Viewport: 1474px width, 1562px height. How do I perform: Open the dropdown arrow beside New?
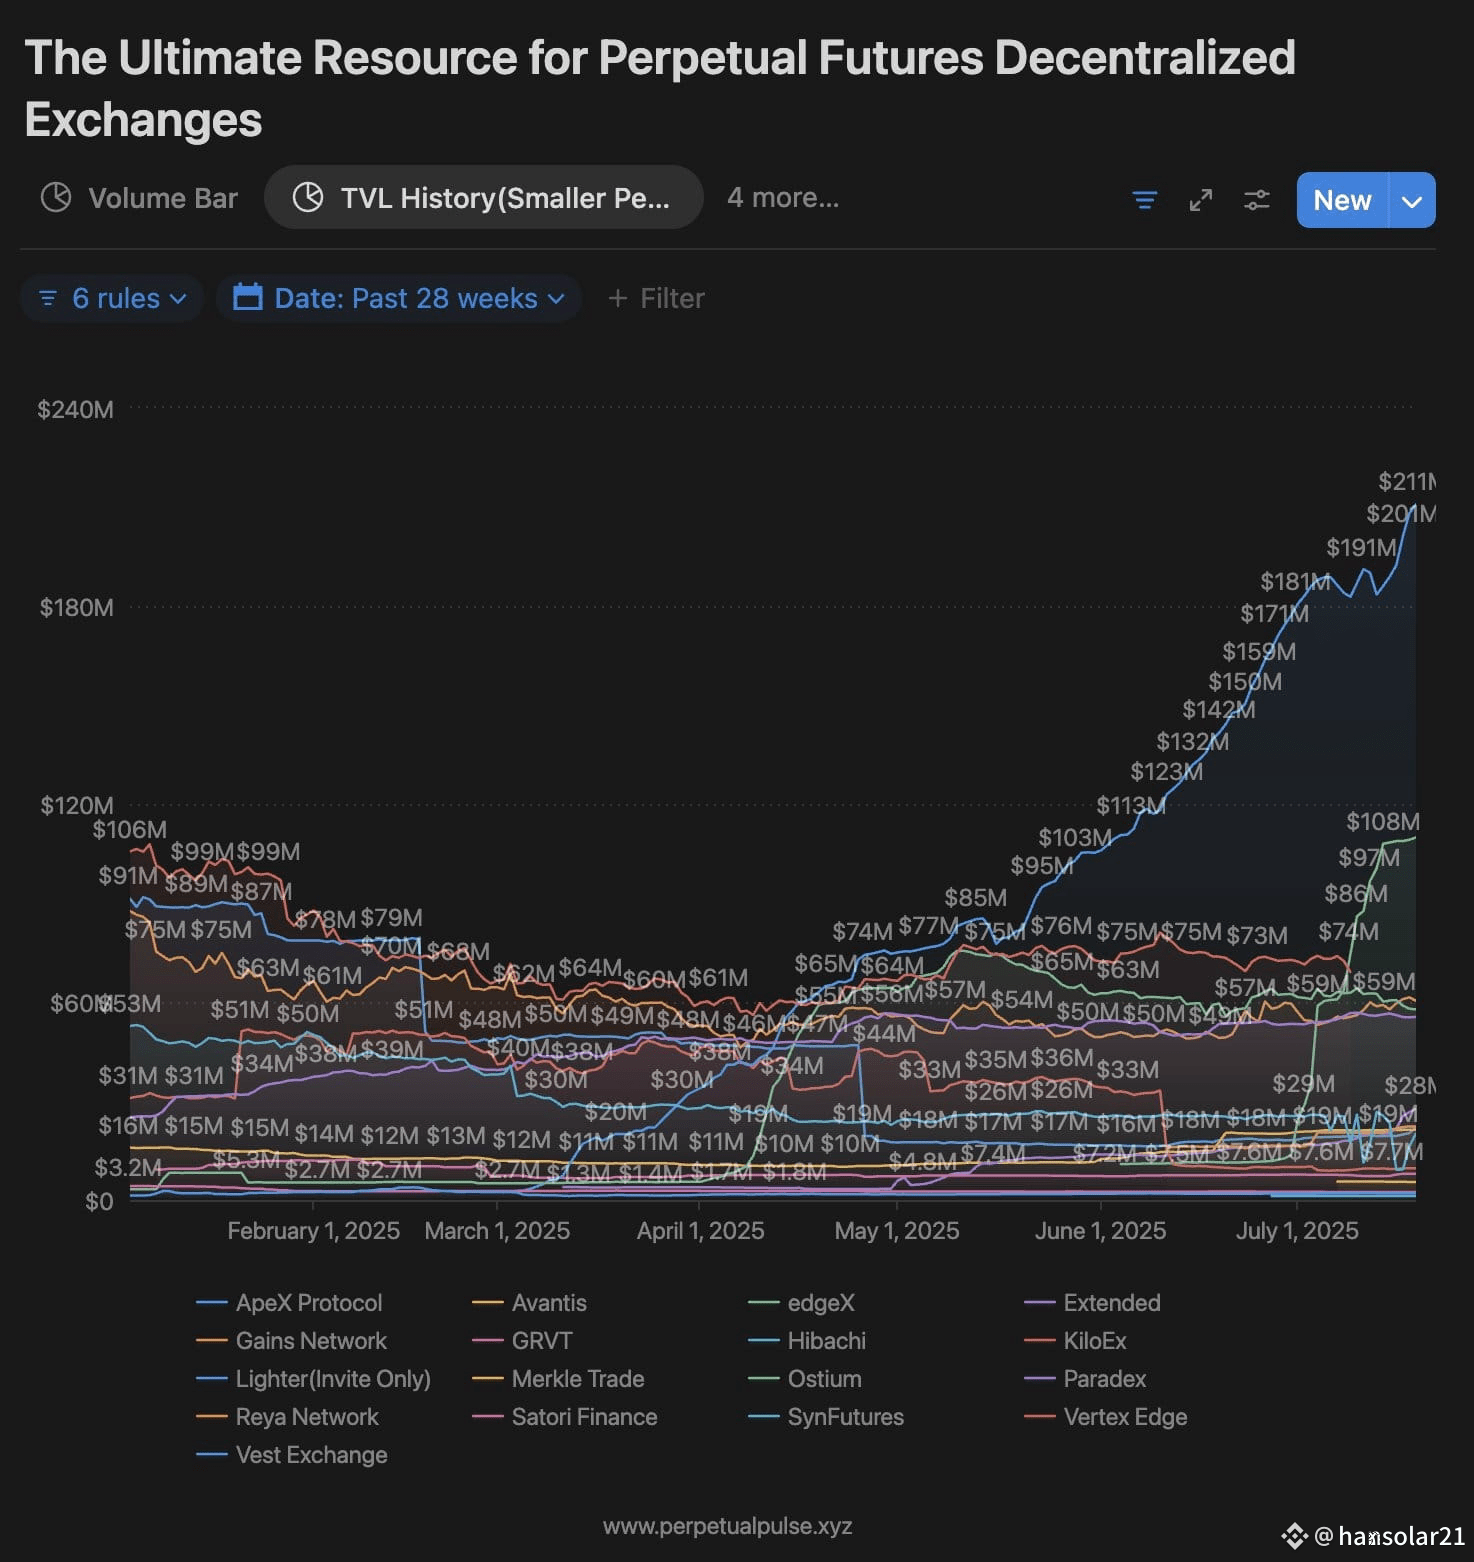click(x=1412, y=200)
